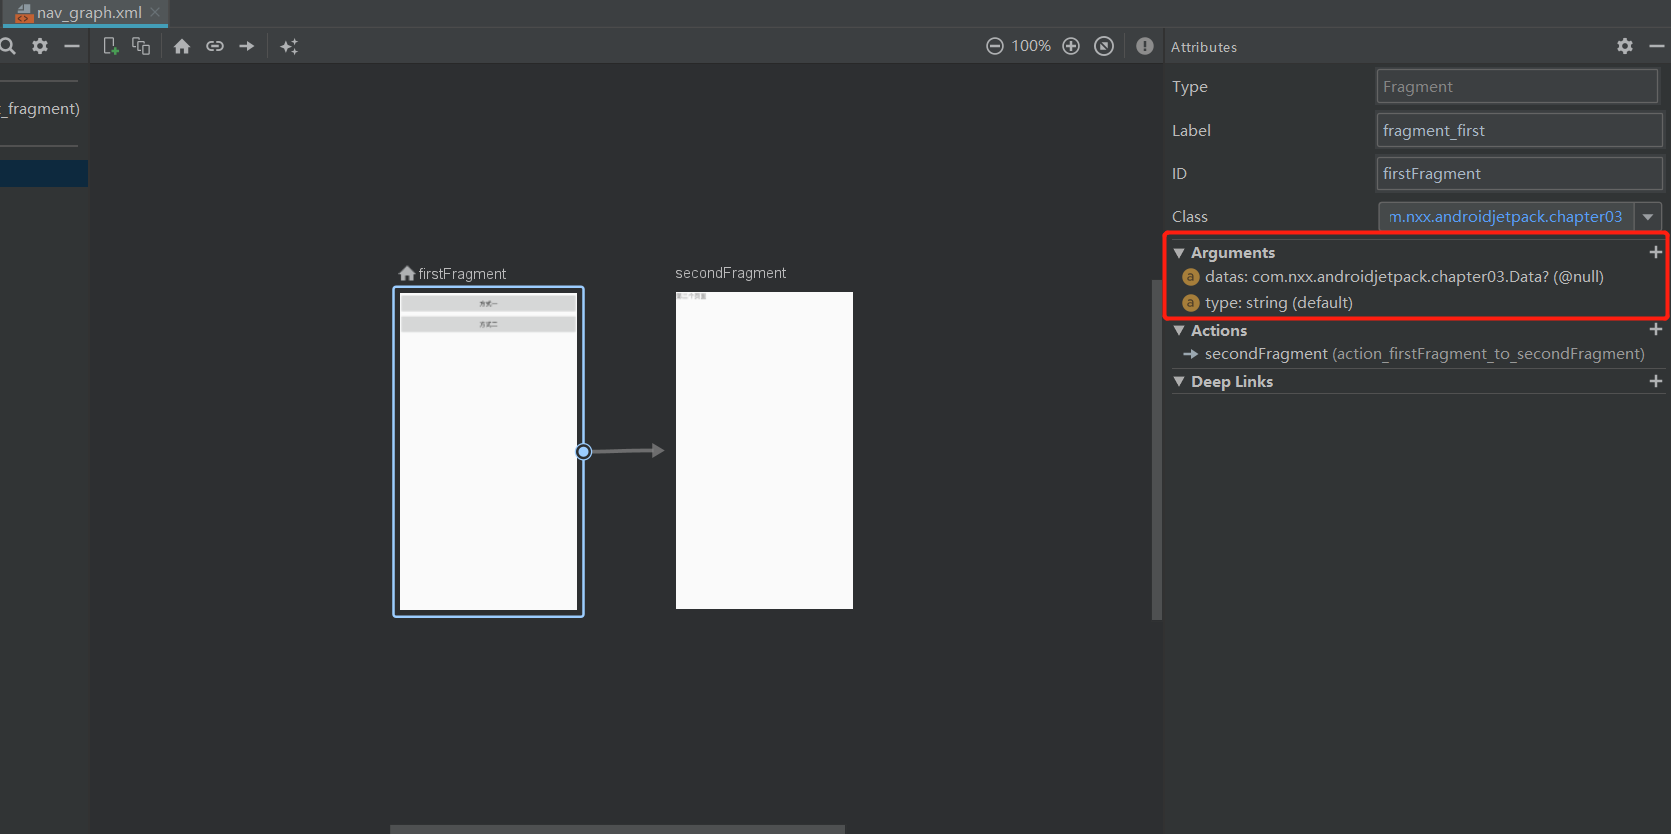The width and height of the screenshot is (1671, 834).
Task: Select the datas argument row
Action: point(1418,277)
